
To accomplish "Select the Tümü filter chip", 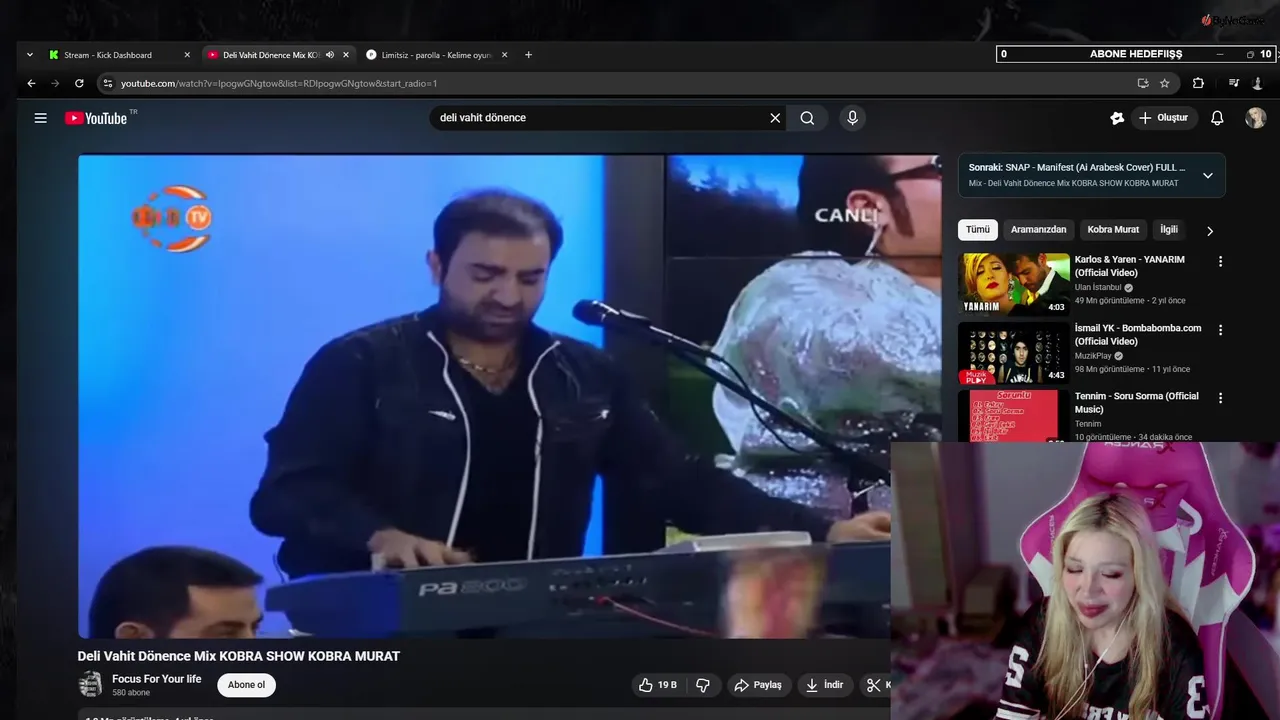I will pyautogui.click(x=977, y=230).
